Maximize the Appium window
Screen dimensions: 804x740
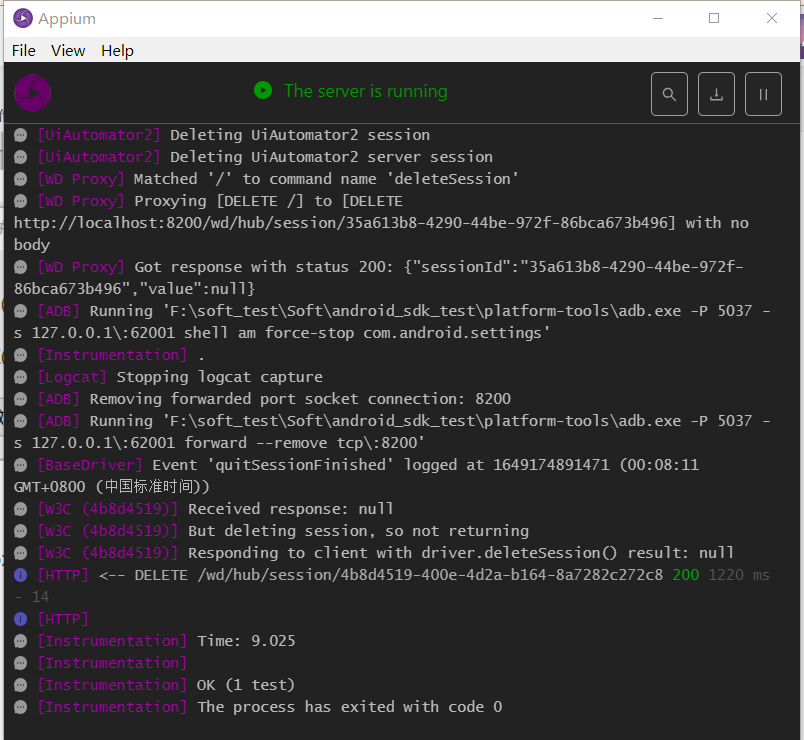(x=714, y=18)
